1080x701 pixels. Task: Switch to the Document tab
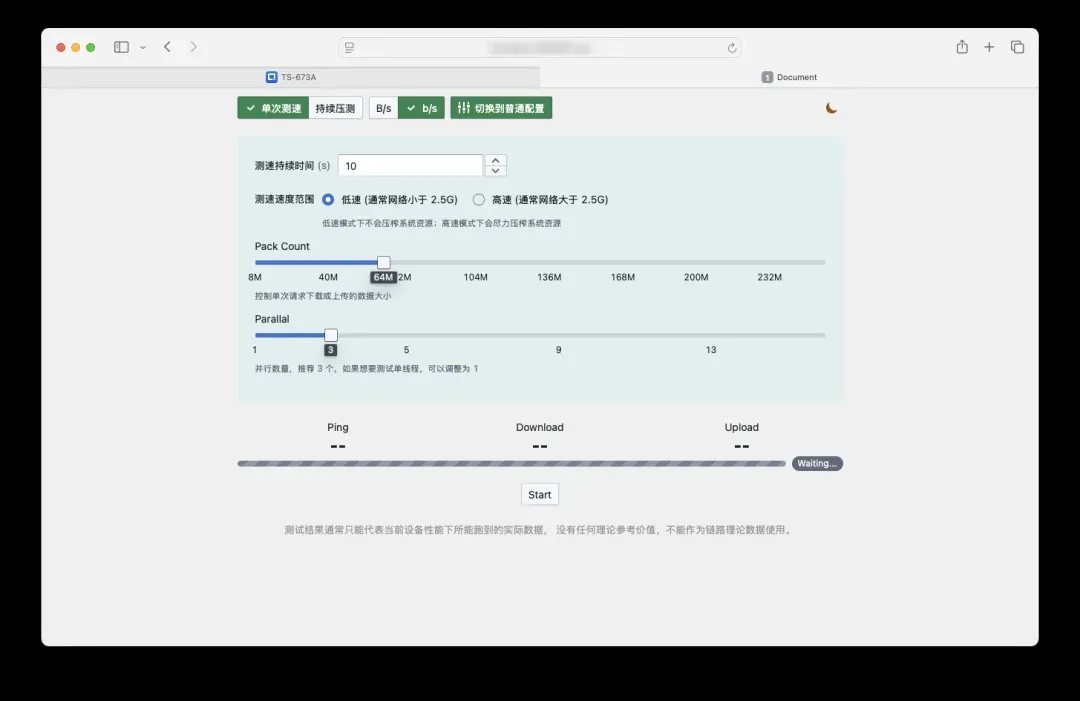click(789, 77)
